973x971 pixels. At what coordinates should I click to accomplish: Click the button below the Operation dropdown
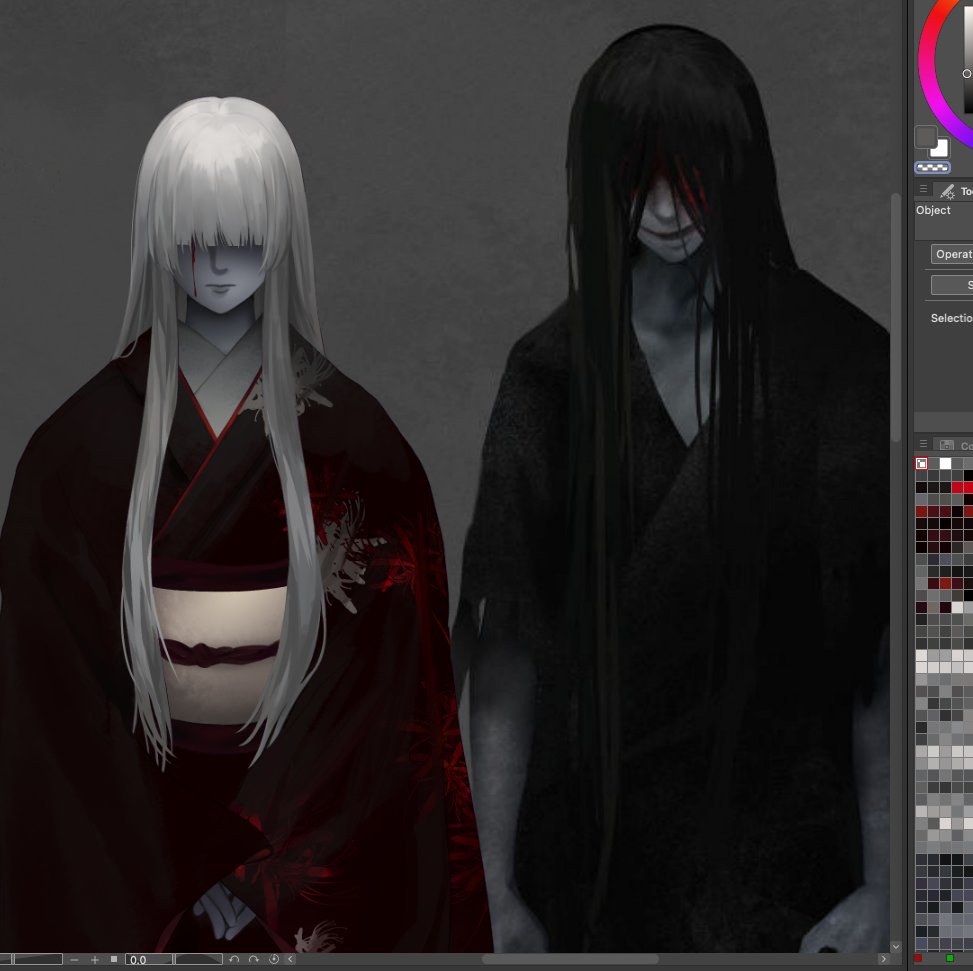click(x=952, y=285)
